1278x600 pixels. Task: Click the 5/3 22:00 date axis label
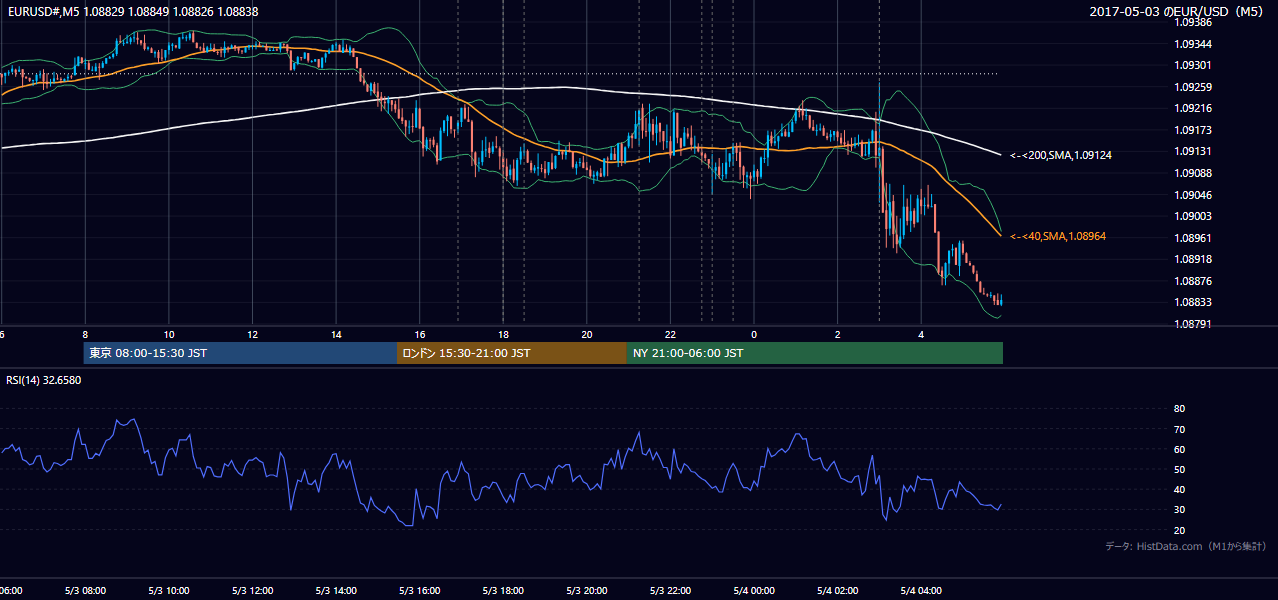point(671,591)
